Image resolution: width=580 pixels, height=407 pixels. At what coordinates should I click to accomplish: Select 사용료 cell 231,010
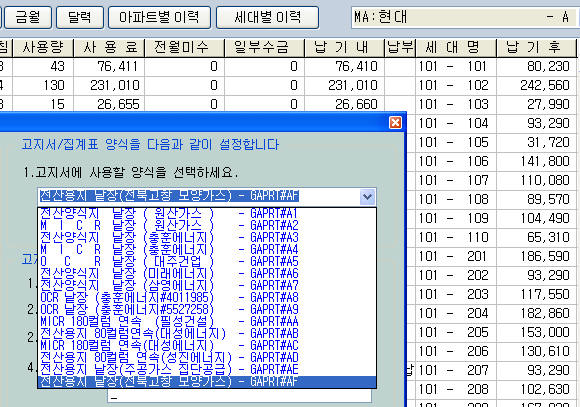click(x=109, y=86)
